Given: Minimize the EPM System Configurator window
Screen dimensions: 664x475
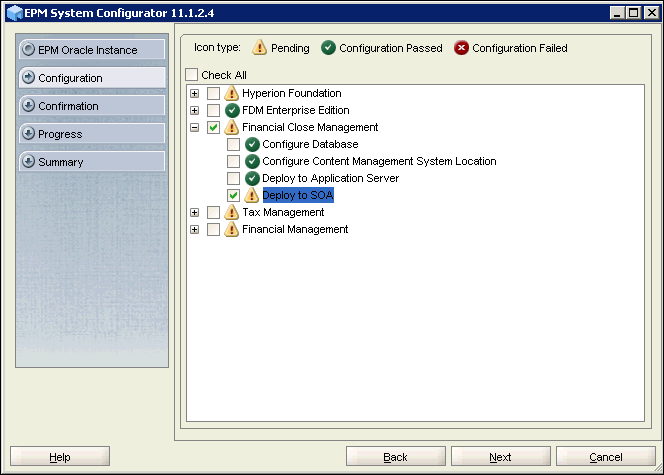Looking at the screenshot, I should click(617, 13).
